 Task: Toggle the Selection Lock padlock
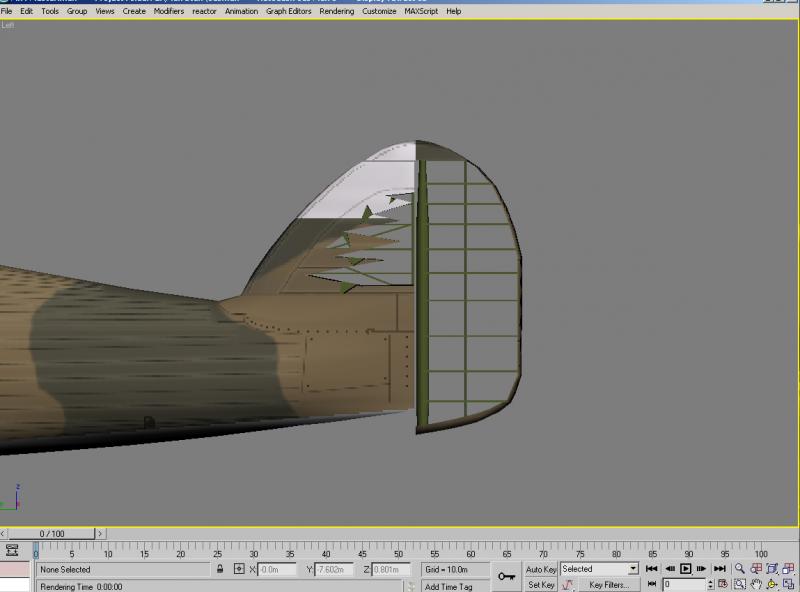point(220,569)
